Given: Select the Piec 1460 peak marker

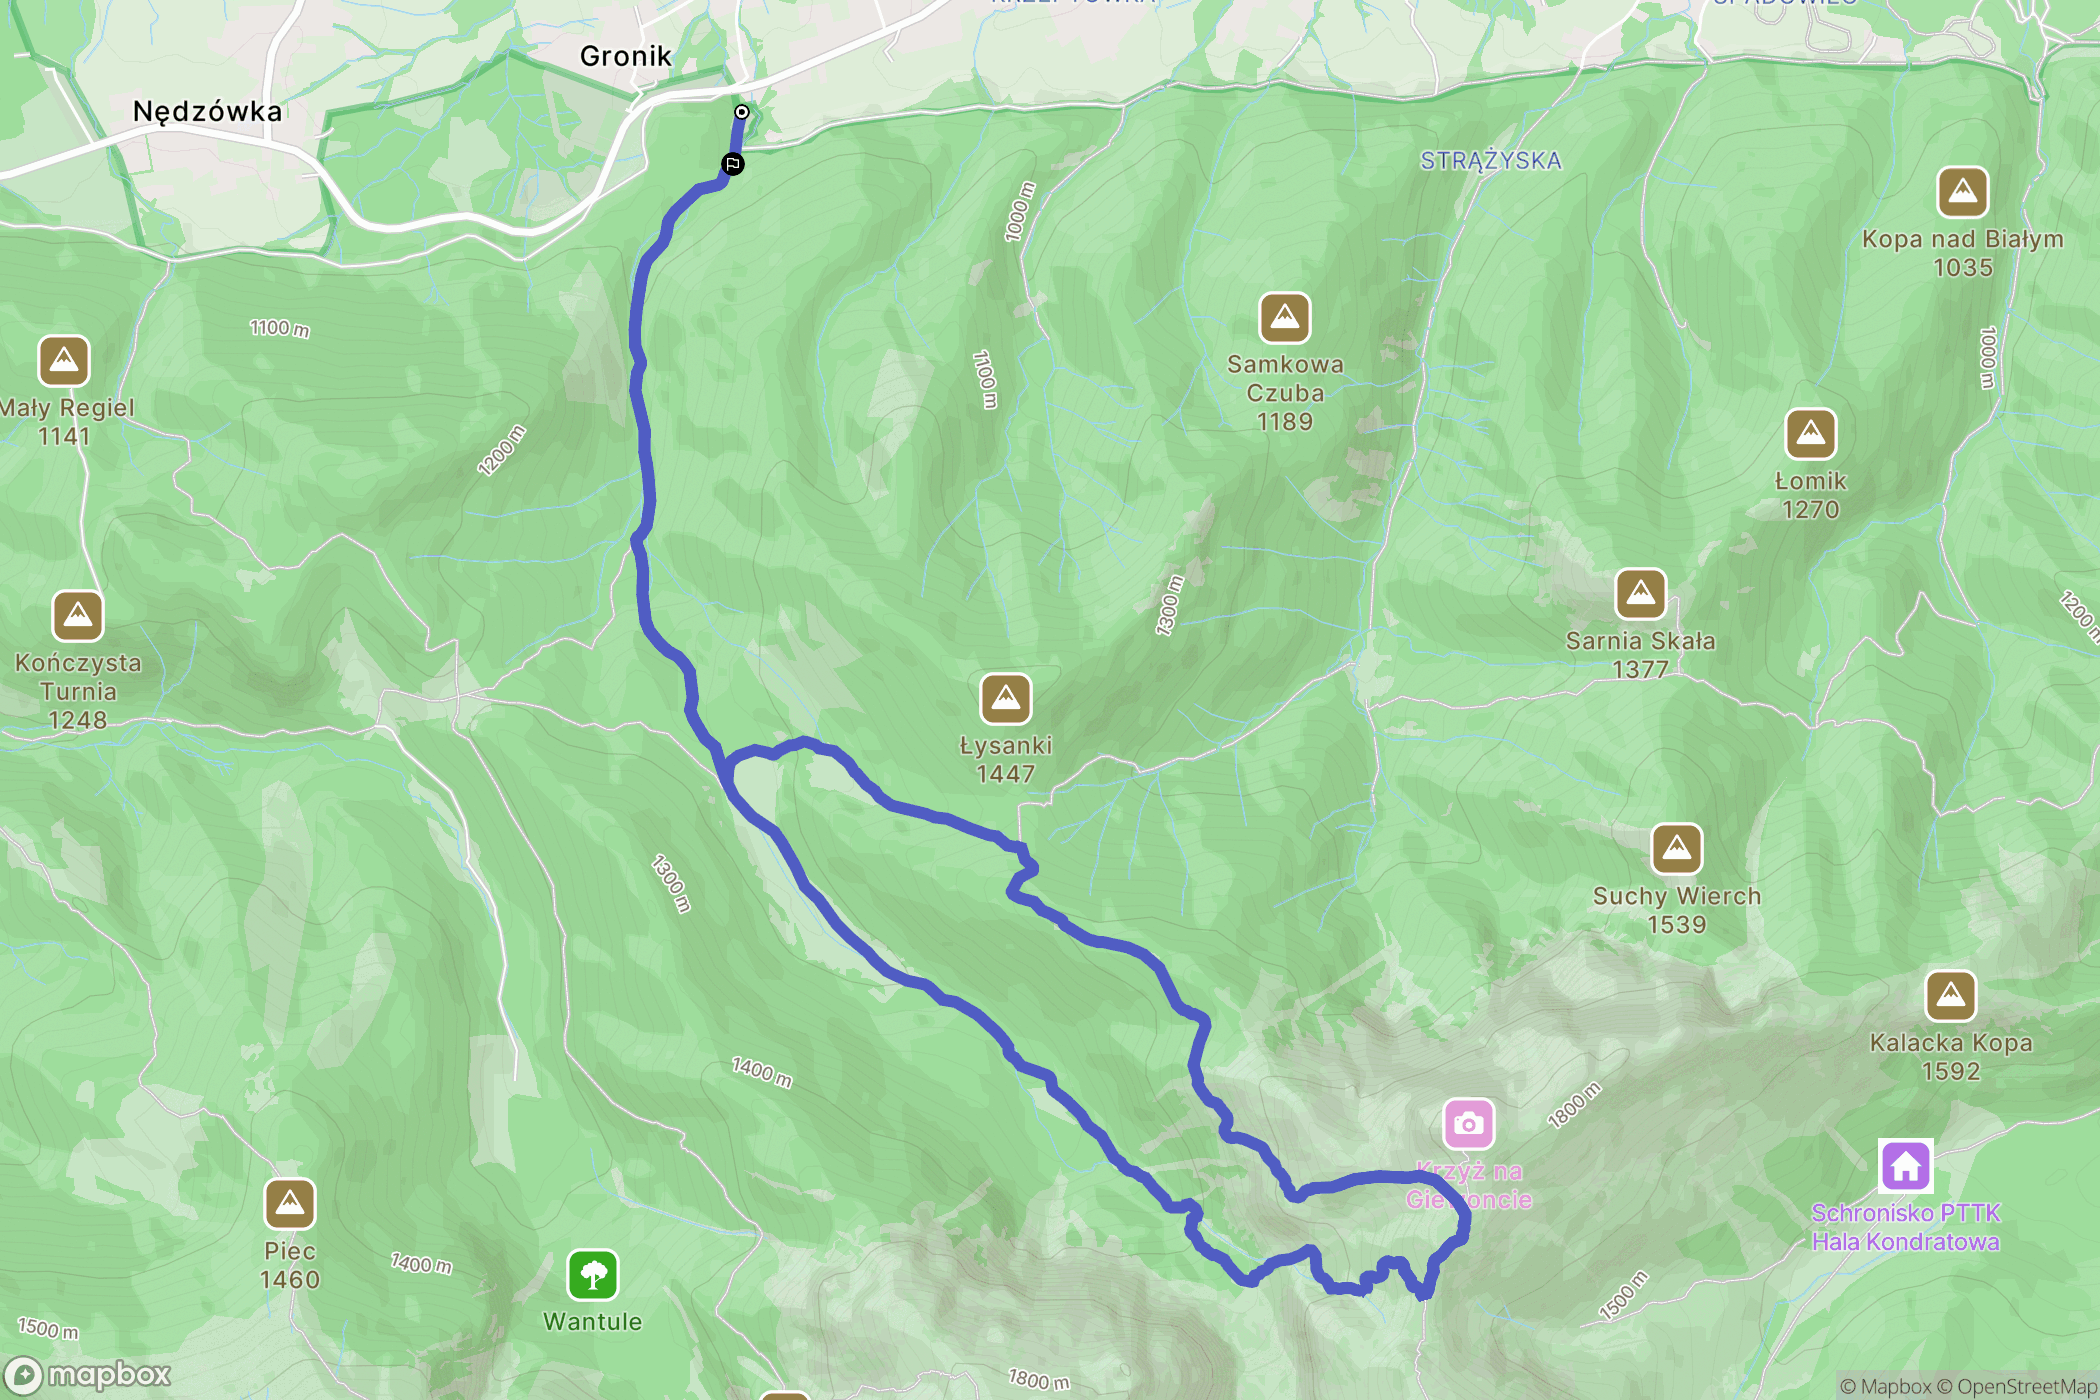Looking at the screenshot, I should coord(290,1204).
